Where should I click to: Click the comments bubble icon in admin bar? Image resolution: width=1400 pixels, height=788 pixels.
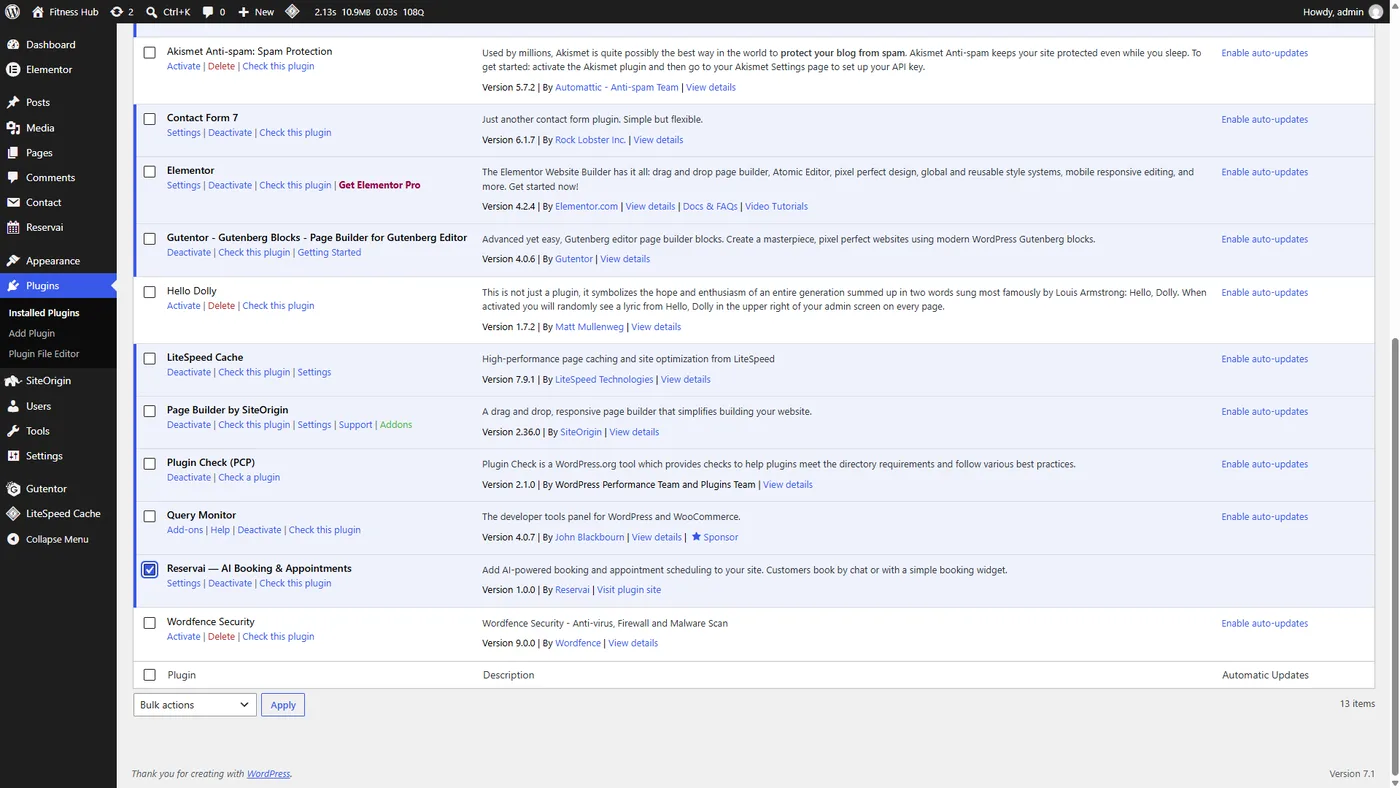(x=208, y=12)
